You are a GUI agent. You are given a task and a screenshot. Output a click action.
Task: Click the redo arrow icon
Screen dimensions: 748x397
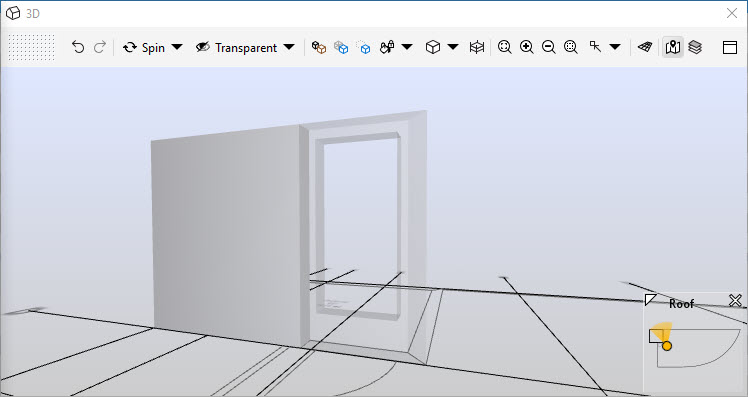[100, 47]
